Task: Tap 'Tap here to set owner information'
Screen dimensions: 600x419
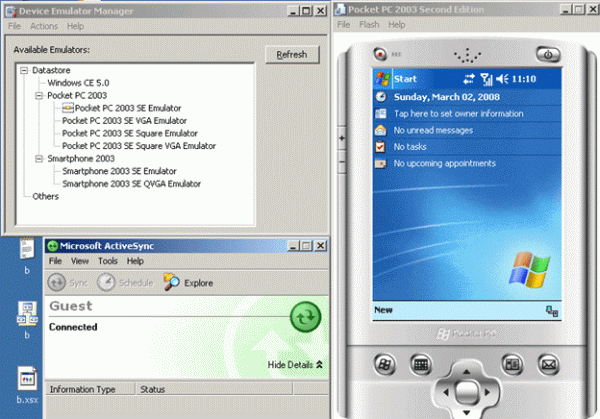Action: pos(458,114)
